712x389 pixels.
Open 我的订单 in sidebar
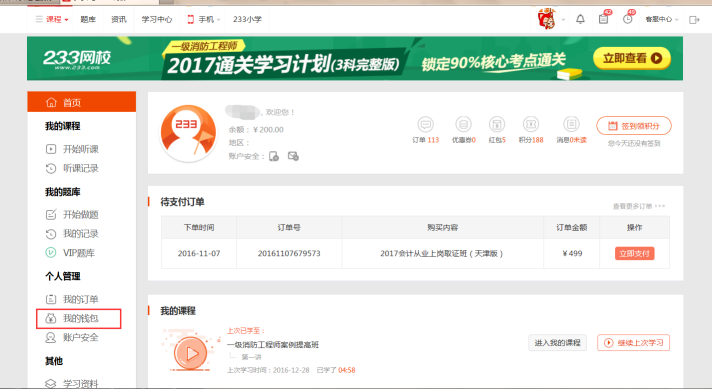[x=80, y=299]
